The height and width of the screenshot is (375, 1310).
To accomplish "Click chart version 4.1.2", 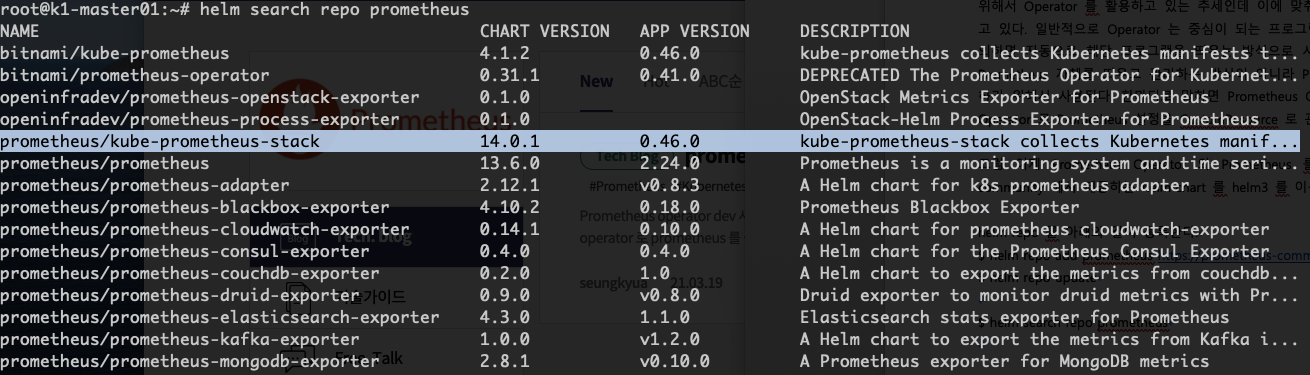I will 505,53.
